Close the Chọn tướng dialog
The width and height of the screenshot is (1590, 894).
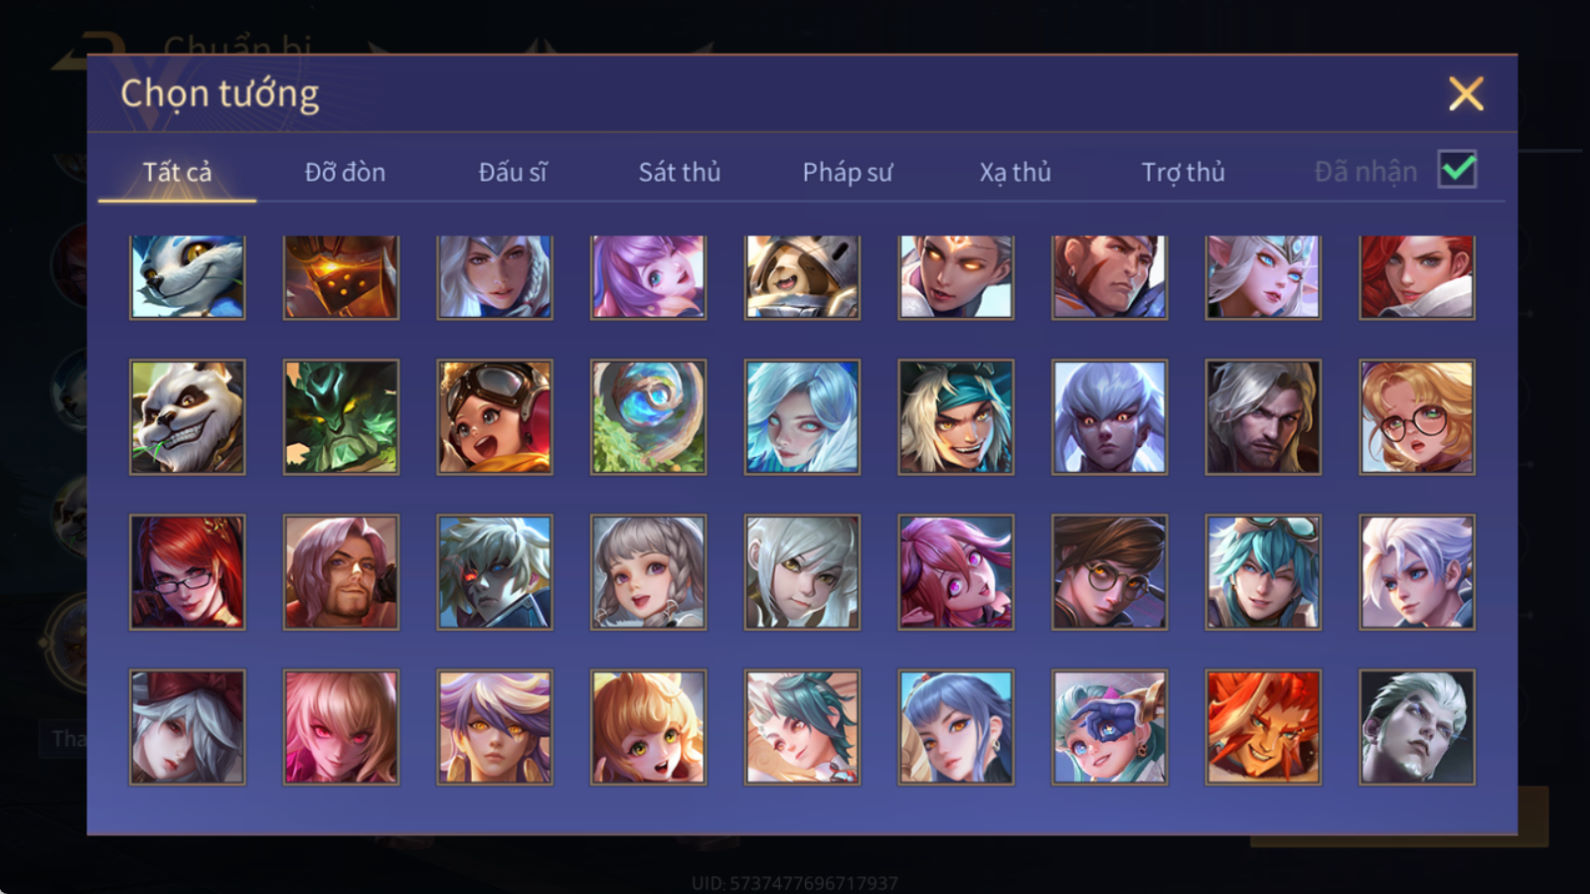coord(1466,94)
